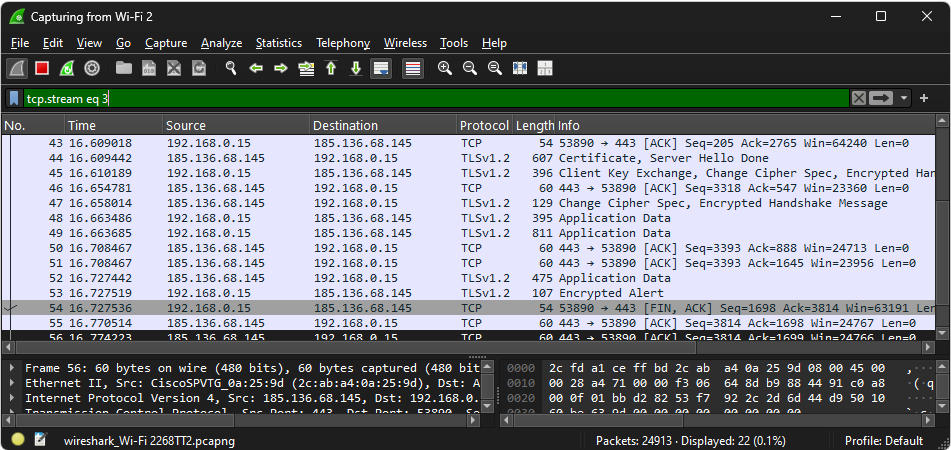Restart the current capture
951x450 pixels.
click(67, 69)
